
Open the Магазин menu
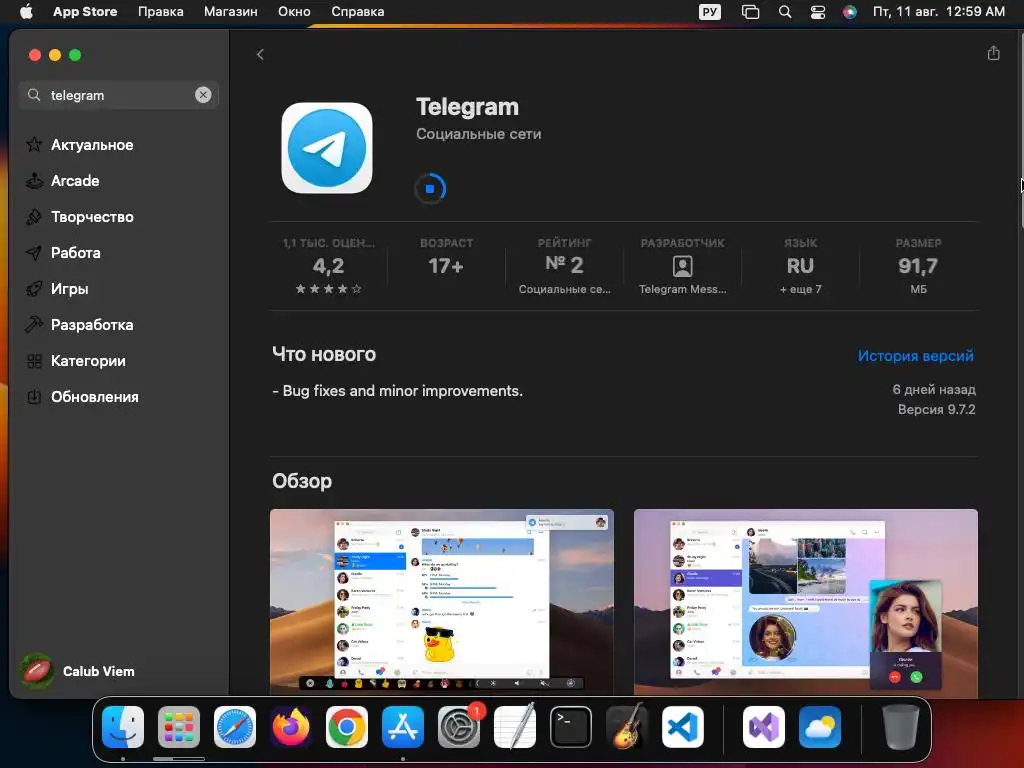click(231, 12)
